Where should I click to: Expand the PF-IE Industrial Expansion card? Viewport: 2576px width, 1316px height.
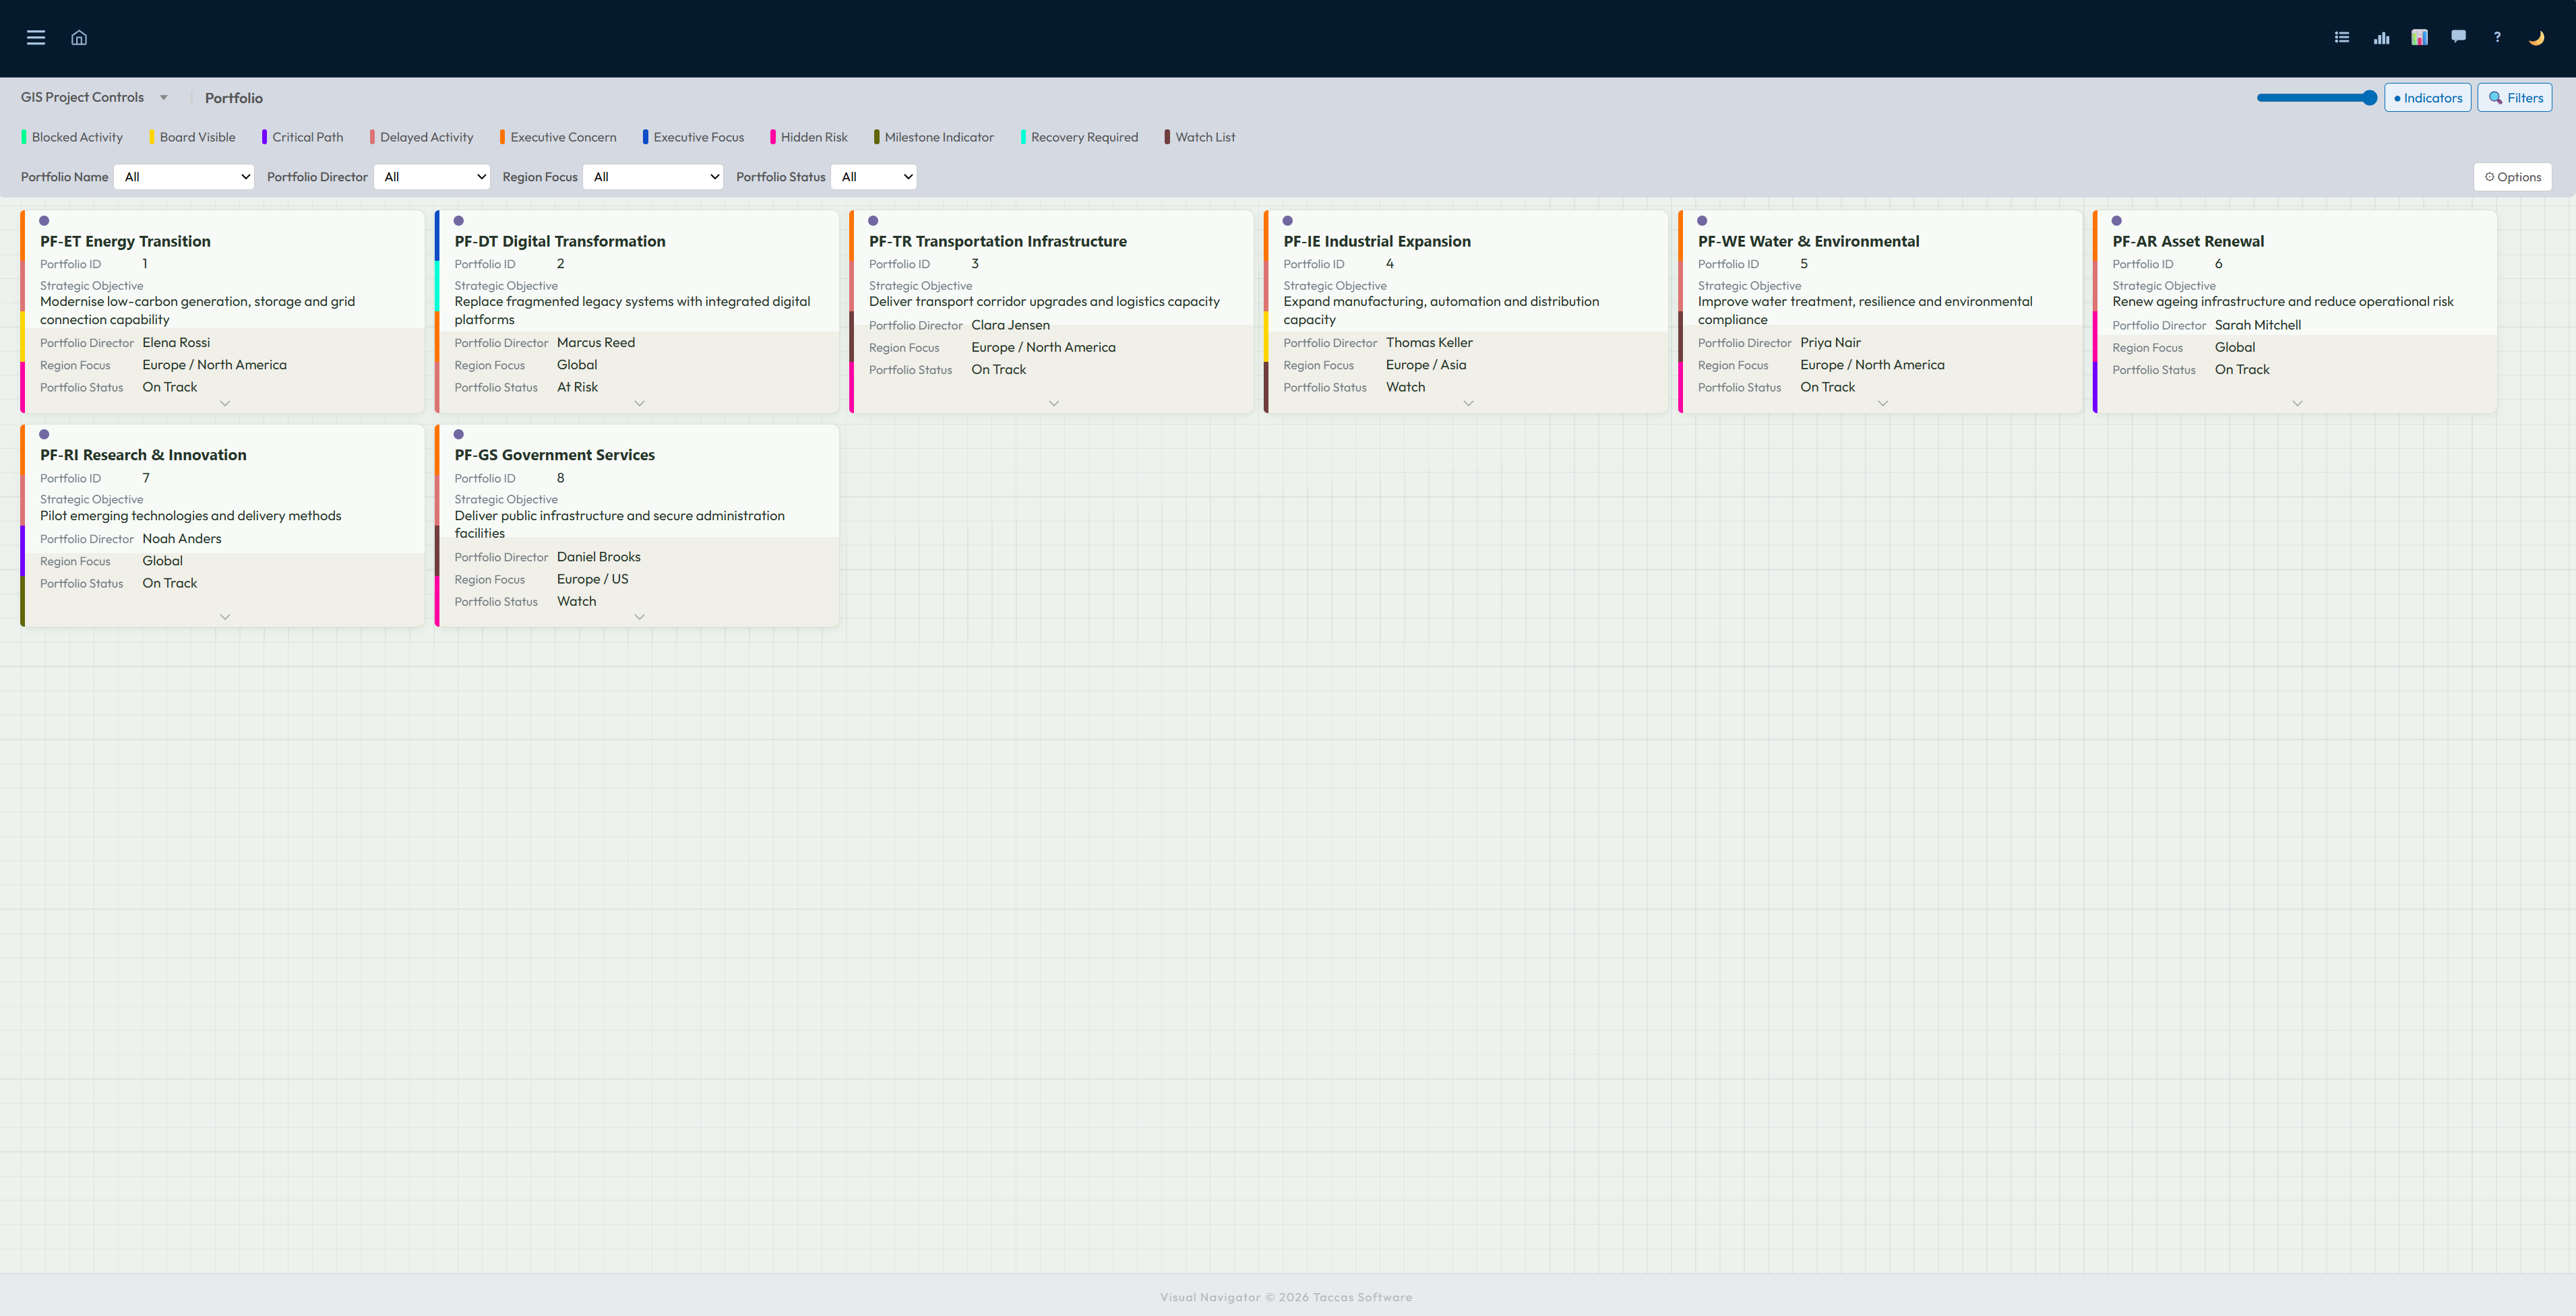tap(1469, 403)
